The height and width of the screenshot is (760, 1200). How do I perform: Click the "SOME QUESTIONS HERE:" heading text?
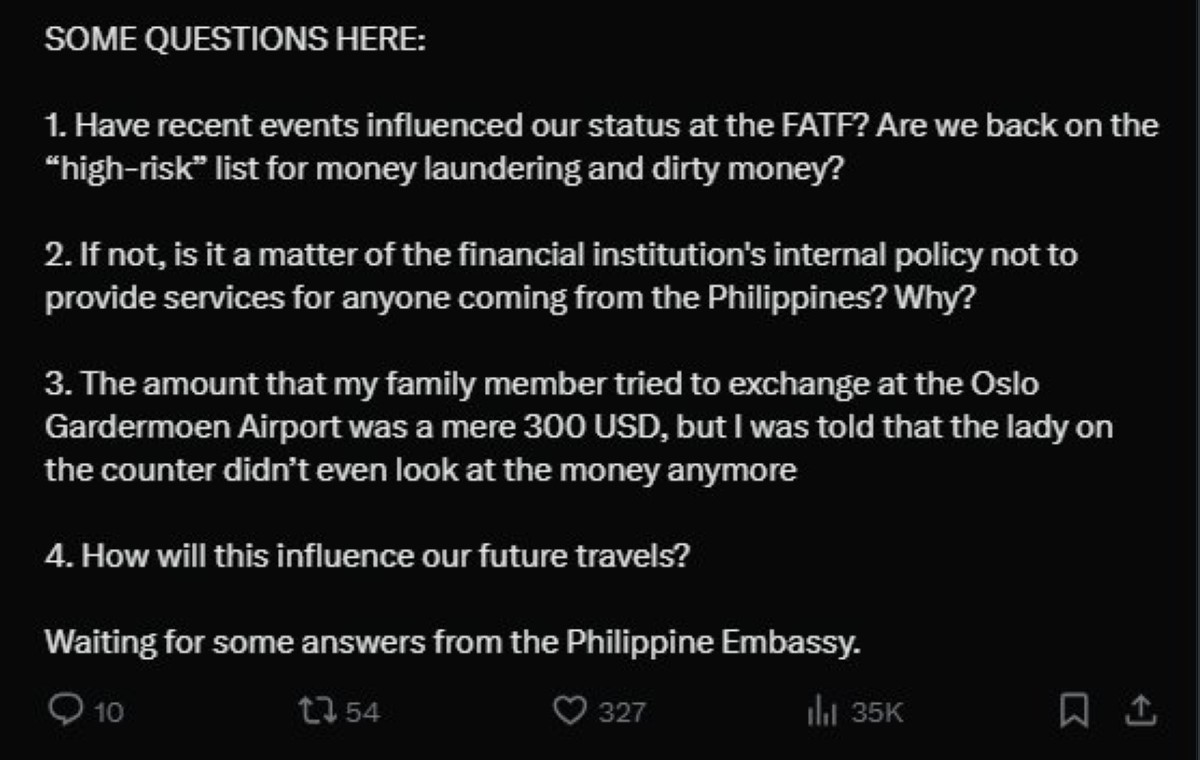(x=236, y=41)
